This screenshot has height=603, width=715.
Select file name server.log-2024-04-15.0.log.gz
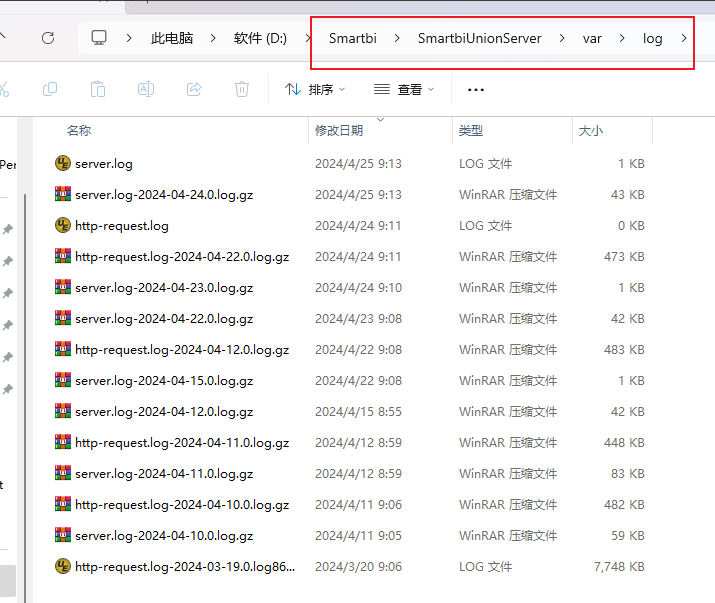pos(164,381)
